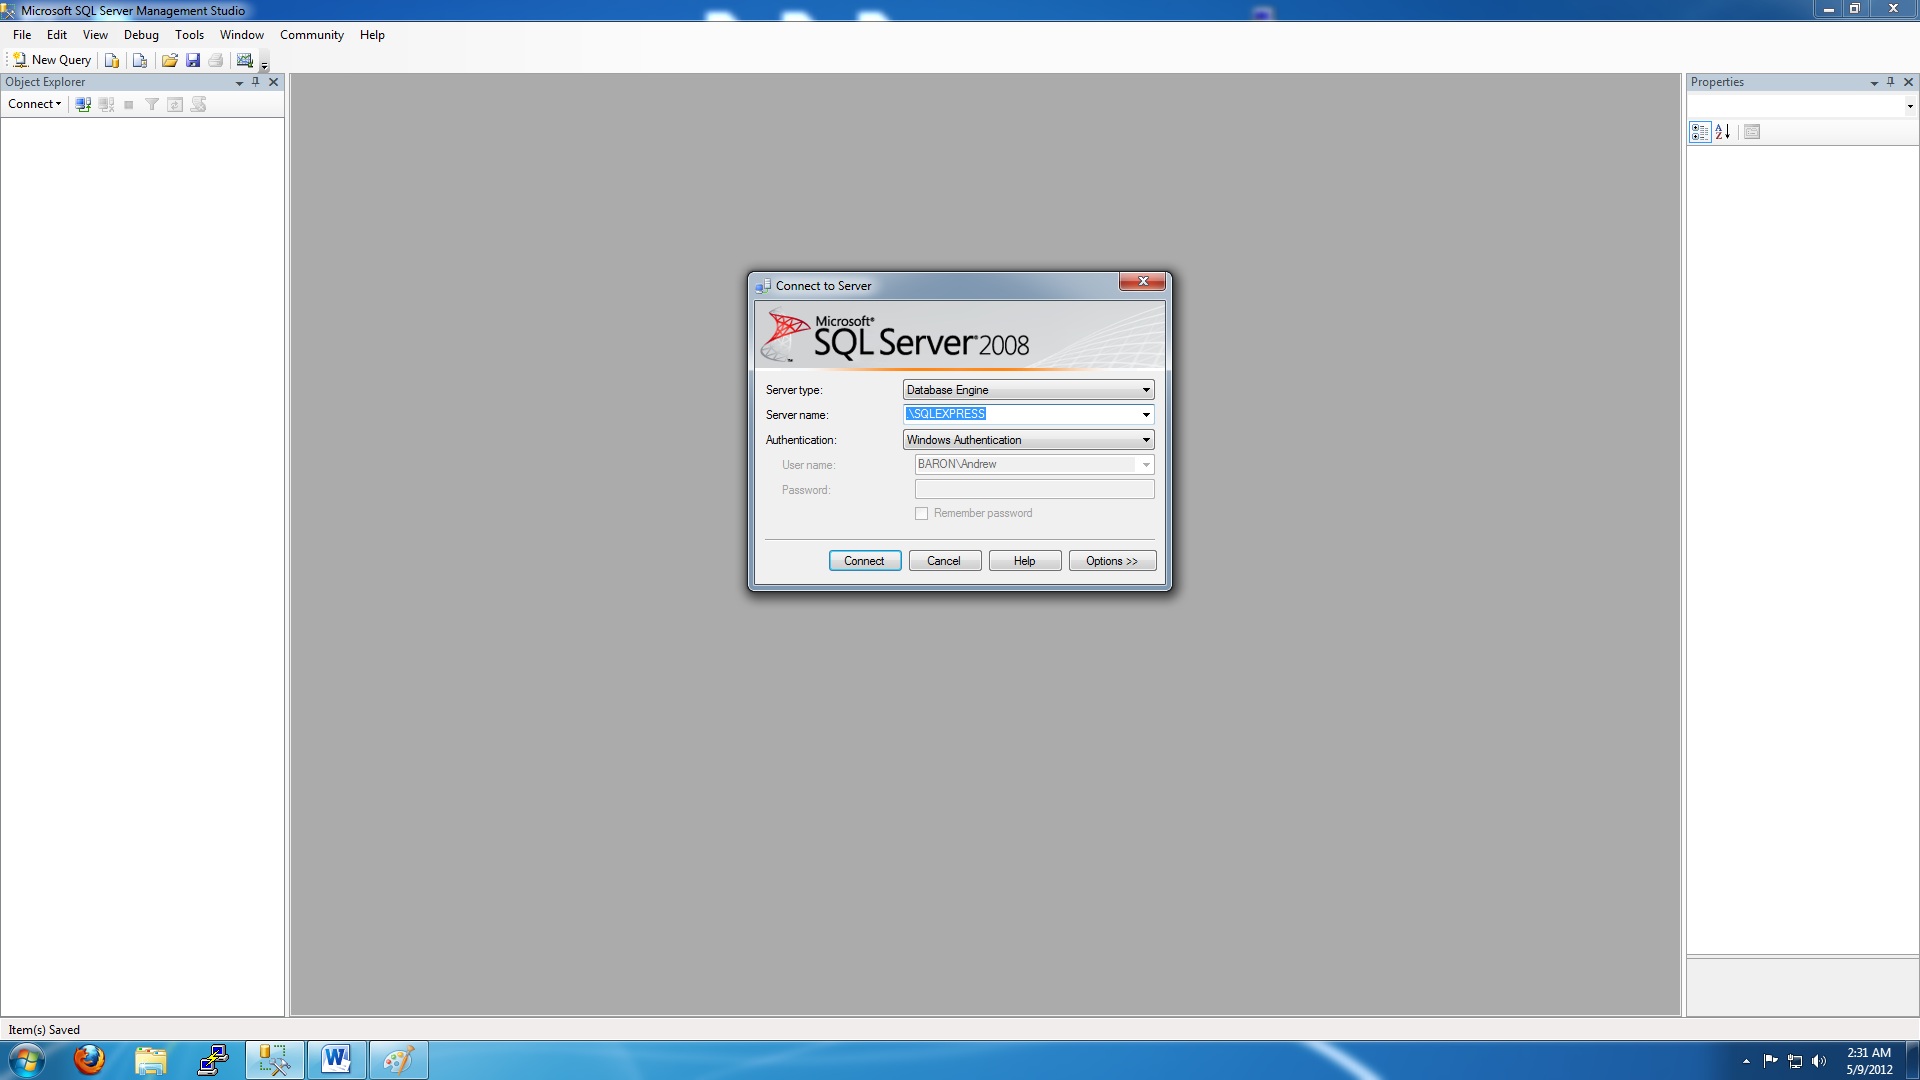Open the View menu
1920x1080 pixels.
[x=95, y=35]
